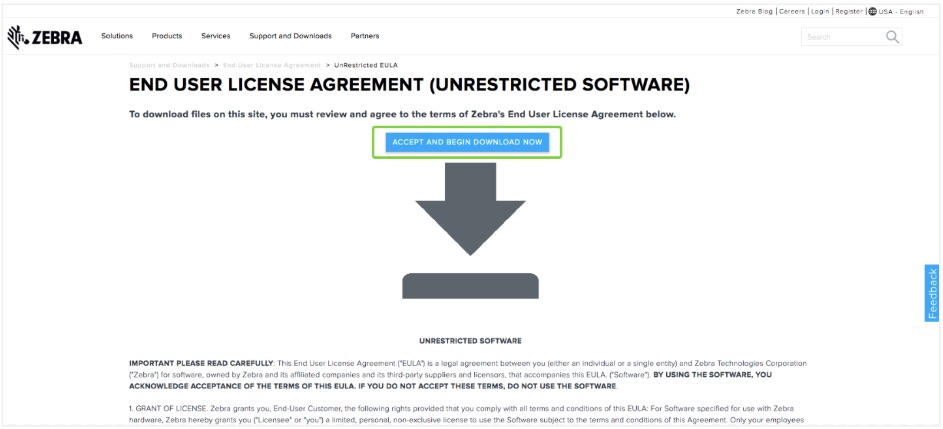
Task: Click the 1. GRANT OF LICENSE paragraph
Action: pyautogui.click(x=467, y=414)
